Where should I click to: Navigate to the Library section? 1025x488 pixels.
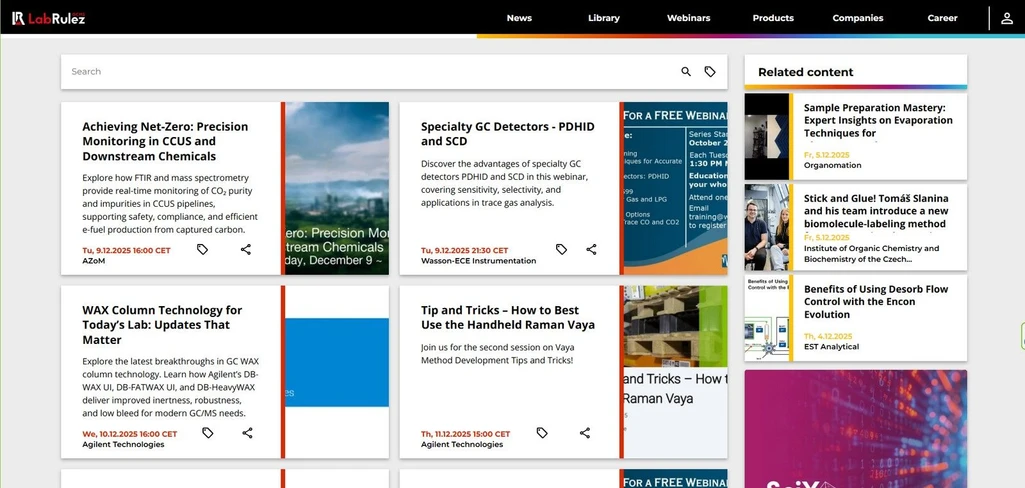coord(604,18)
